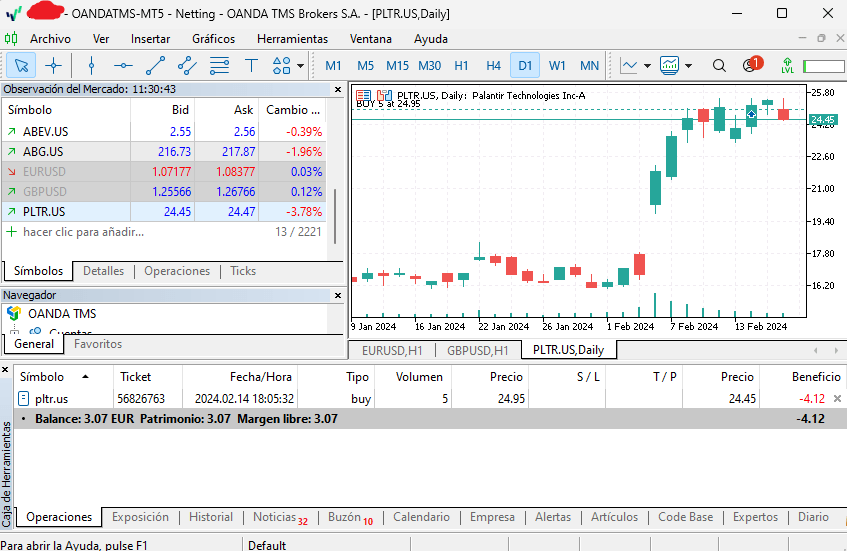Switch to Detalles tab

point(103,271)
